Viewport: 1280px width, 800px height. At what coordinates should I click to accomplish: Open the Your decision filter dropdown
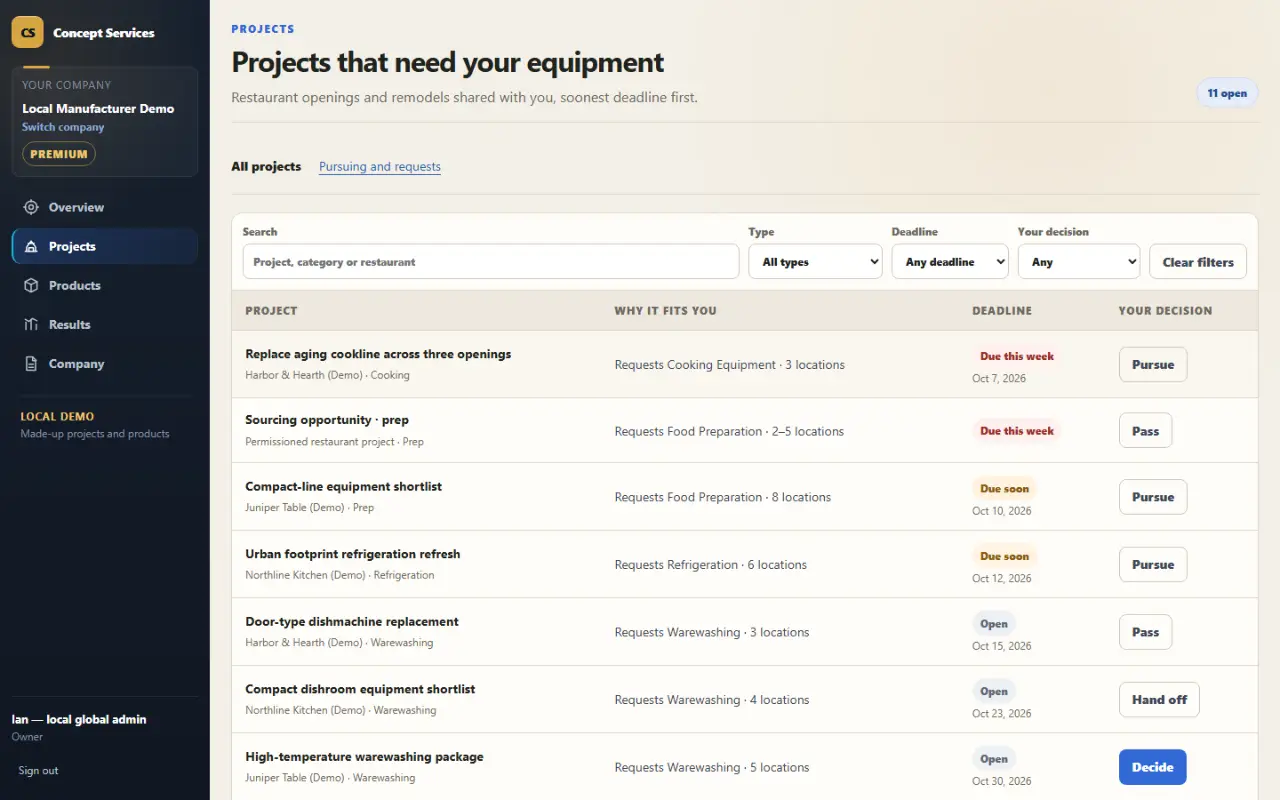pyautogui.click(x=1079, y=262)
